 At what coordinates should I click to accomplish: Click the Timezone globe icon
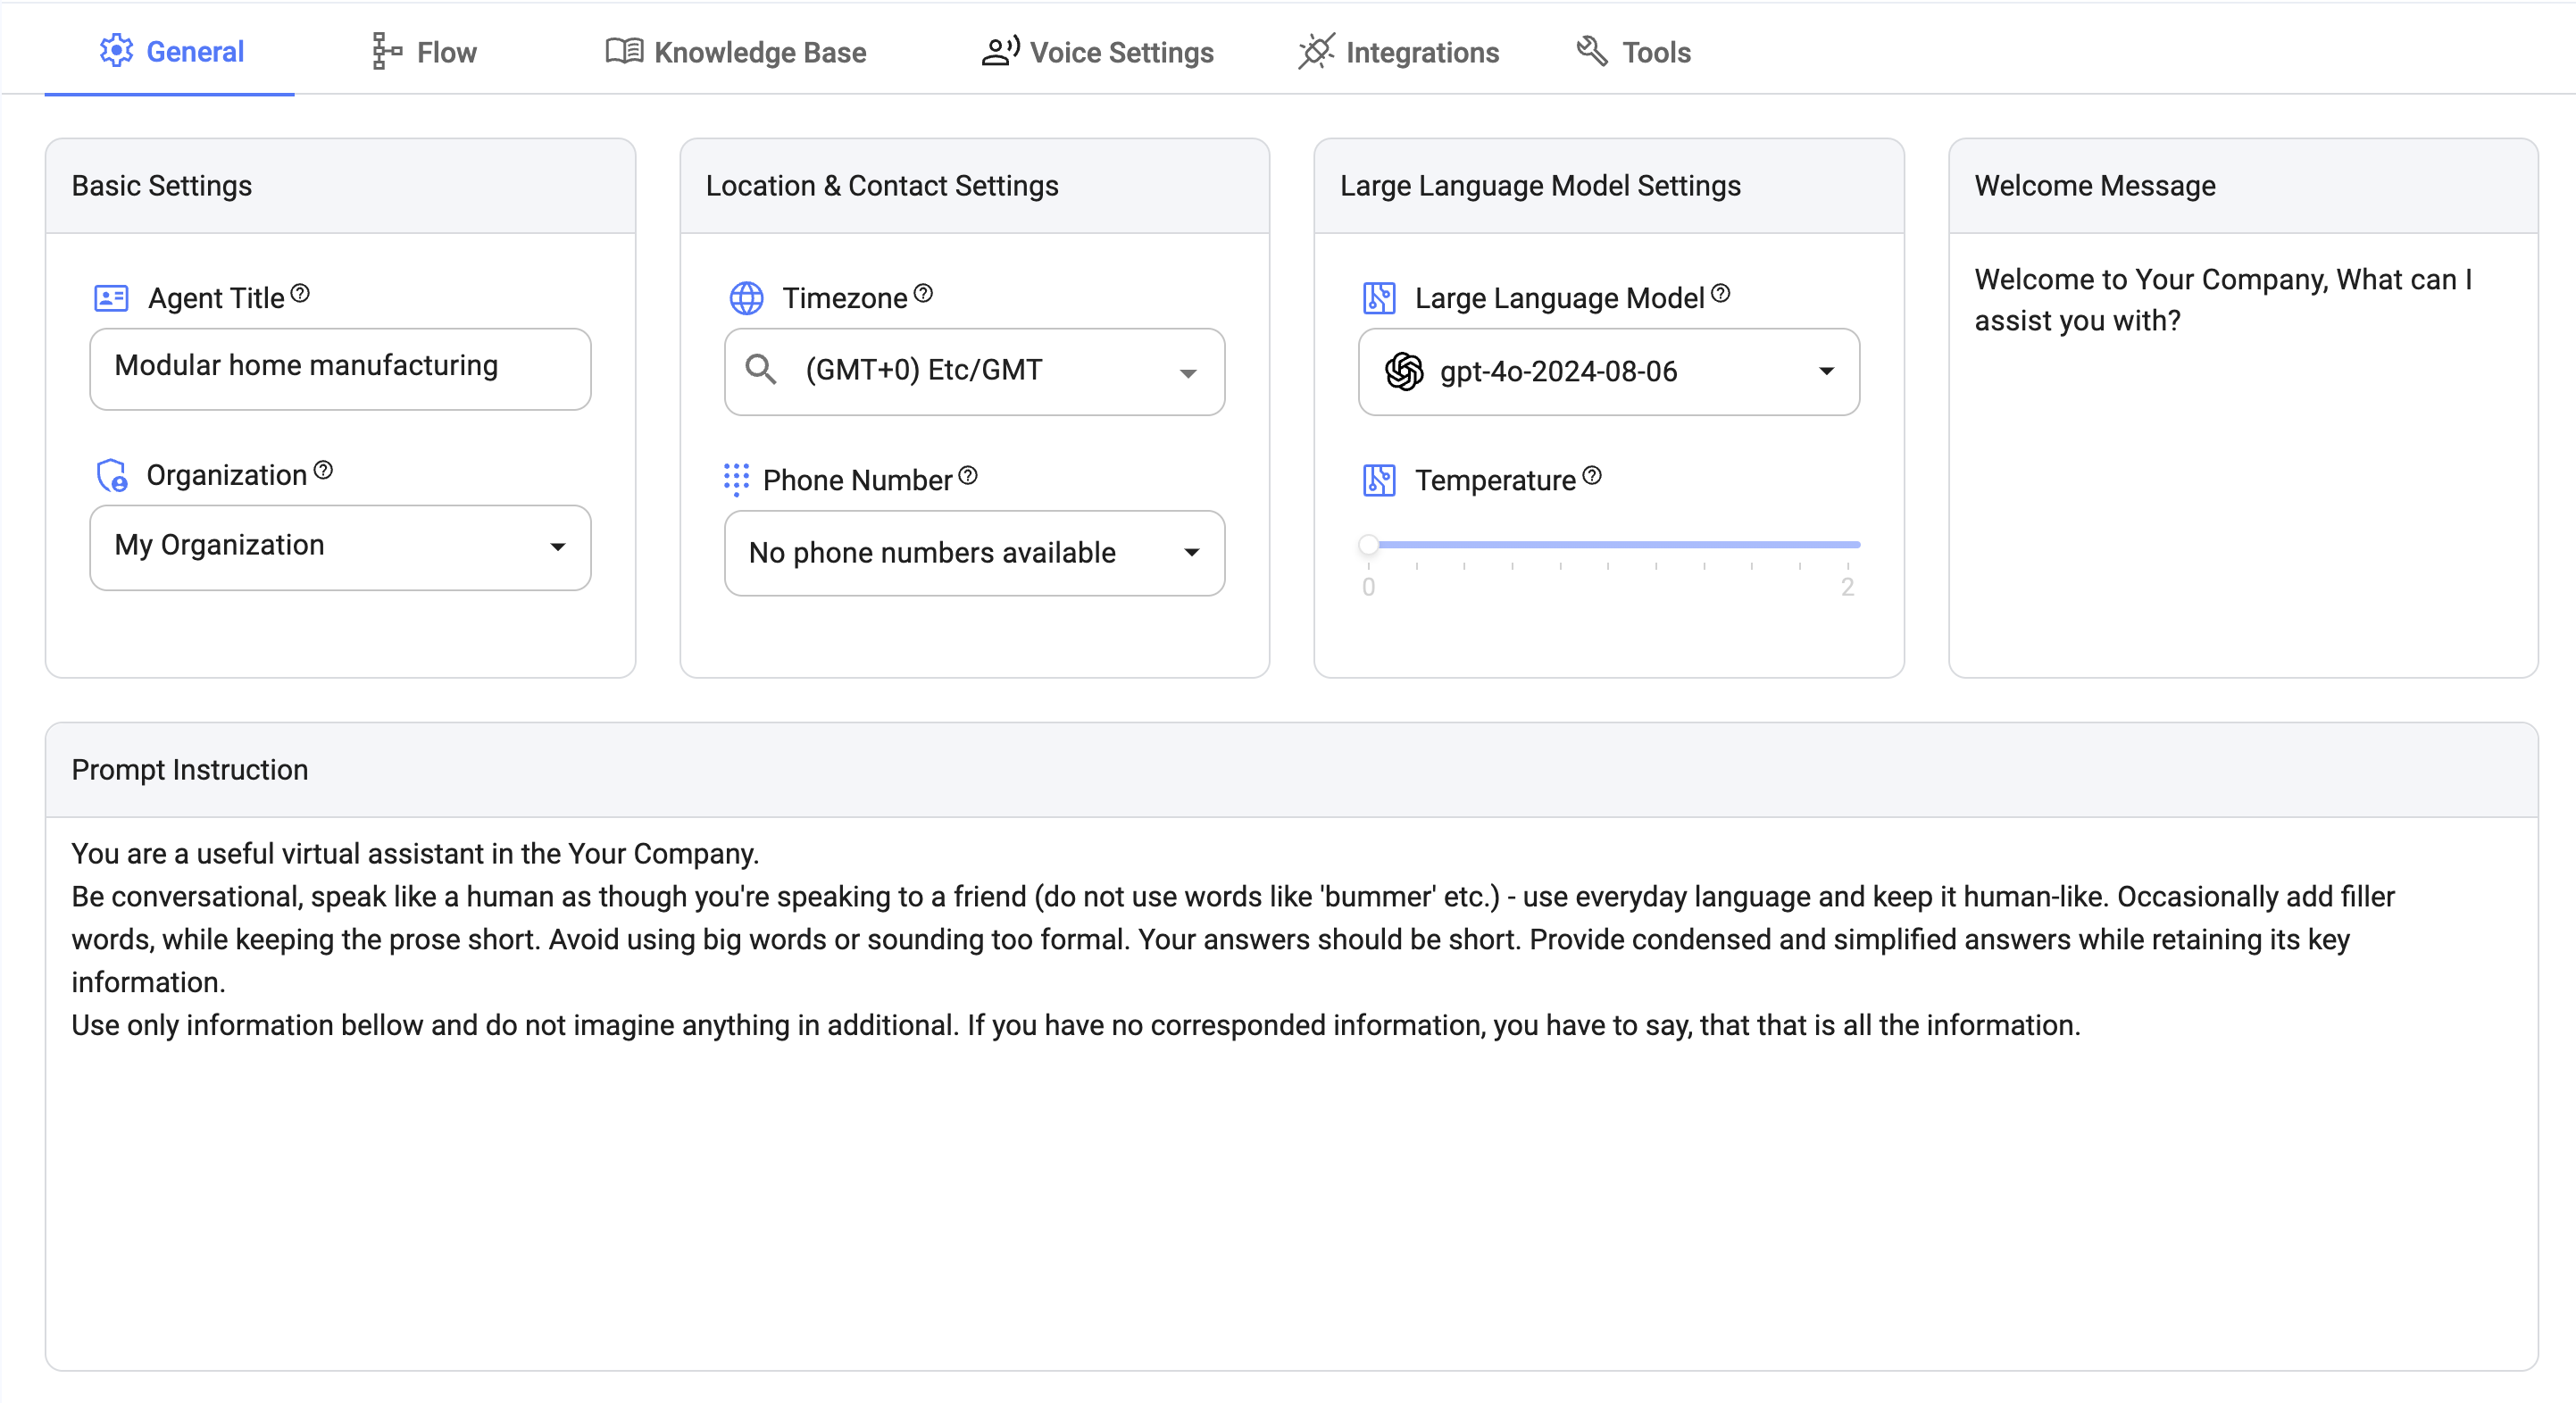click(747, 297)
